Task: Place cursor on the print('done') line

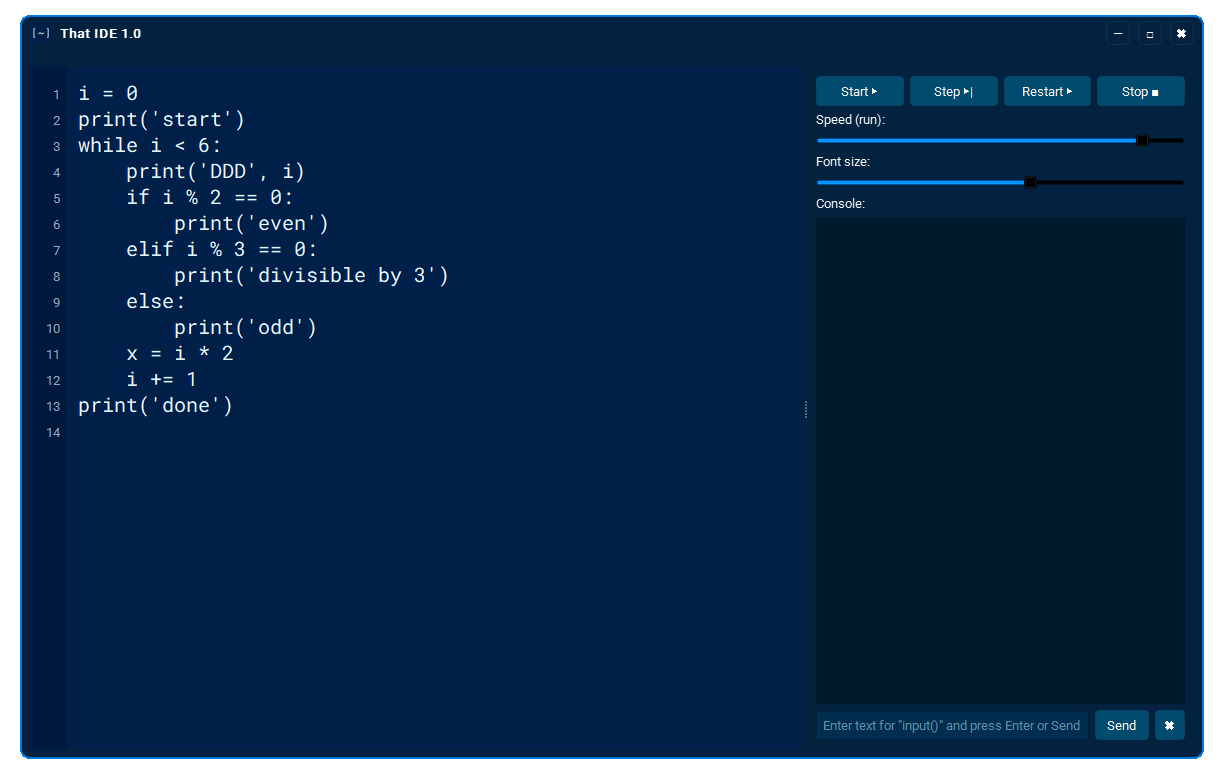Action: pyautogui.click(x=155, y=406)
